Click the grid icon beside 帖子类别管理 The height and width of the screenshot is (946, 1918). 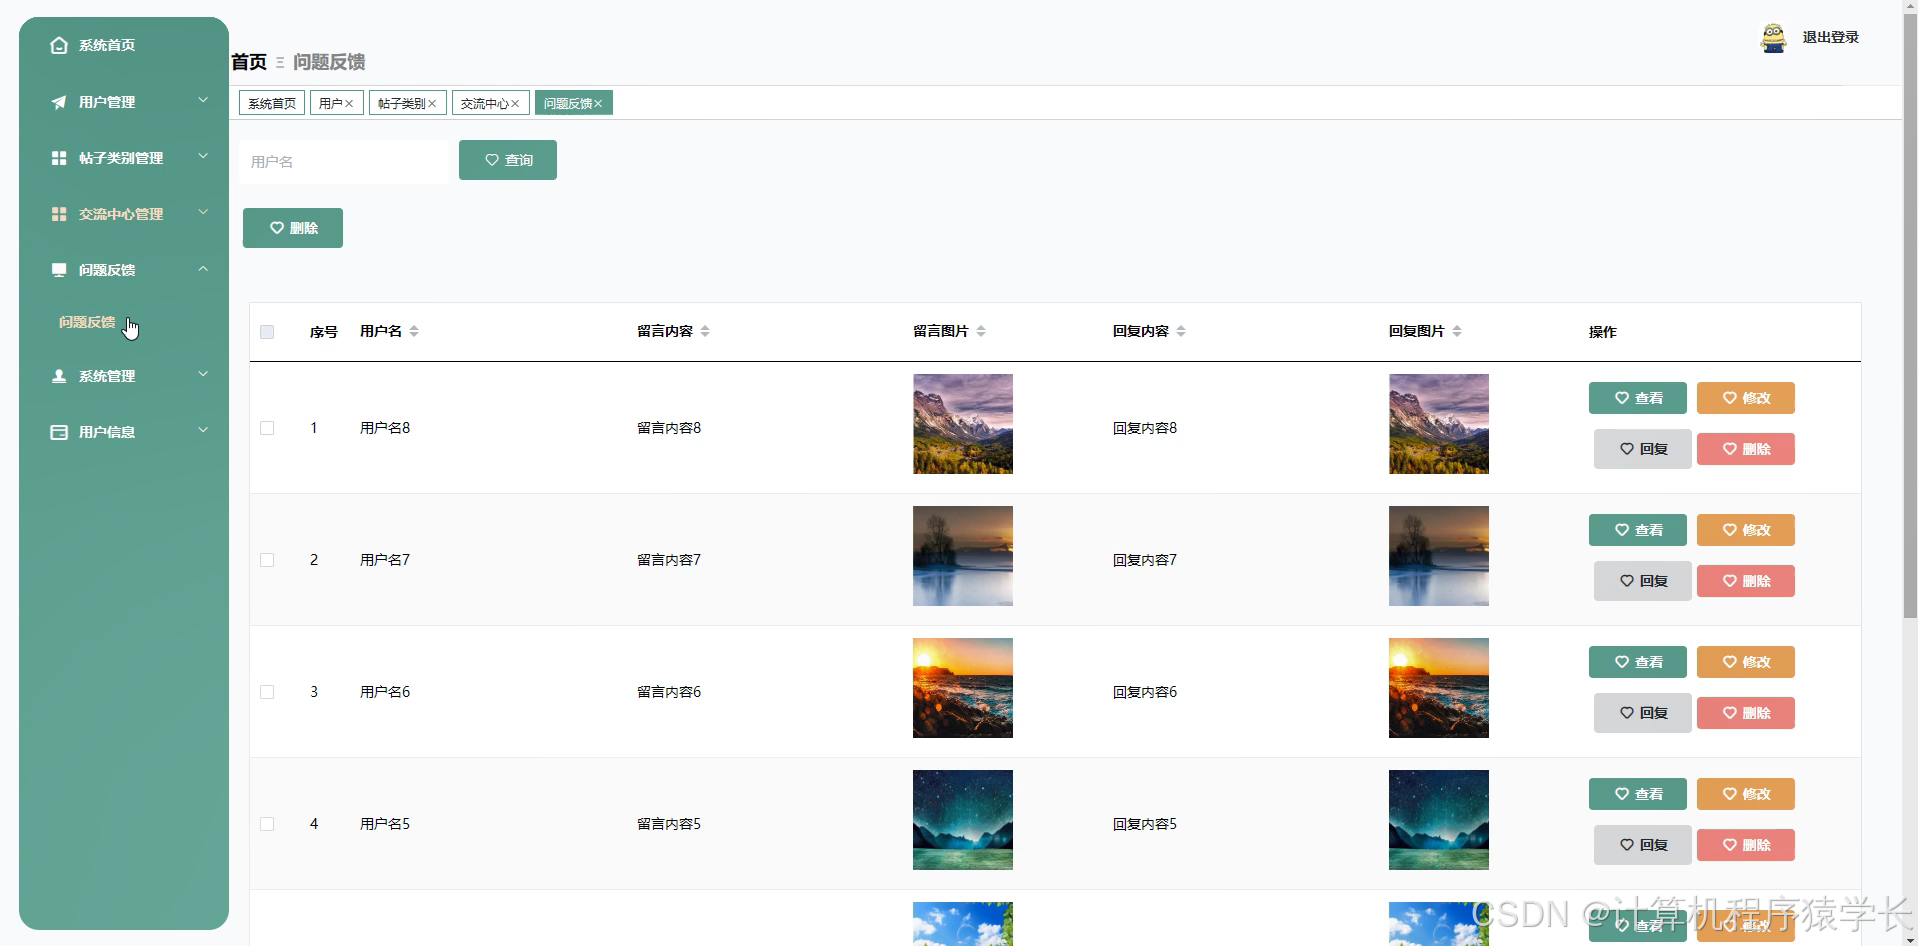pos(59,158)
